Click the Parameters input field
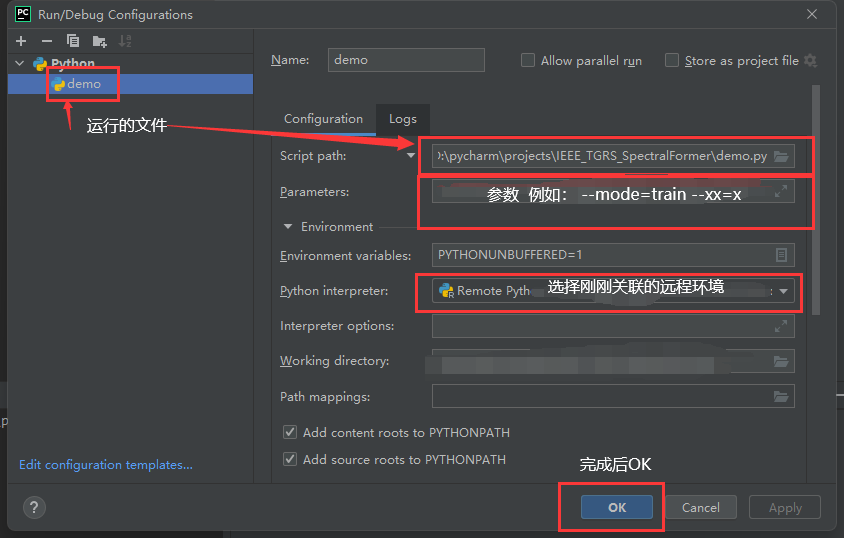Viewport: 844px width, 538px height. click(x=613, y=192)
